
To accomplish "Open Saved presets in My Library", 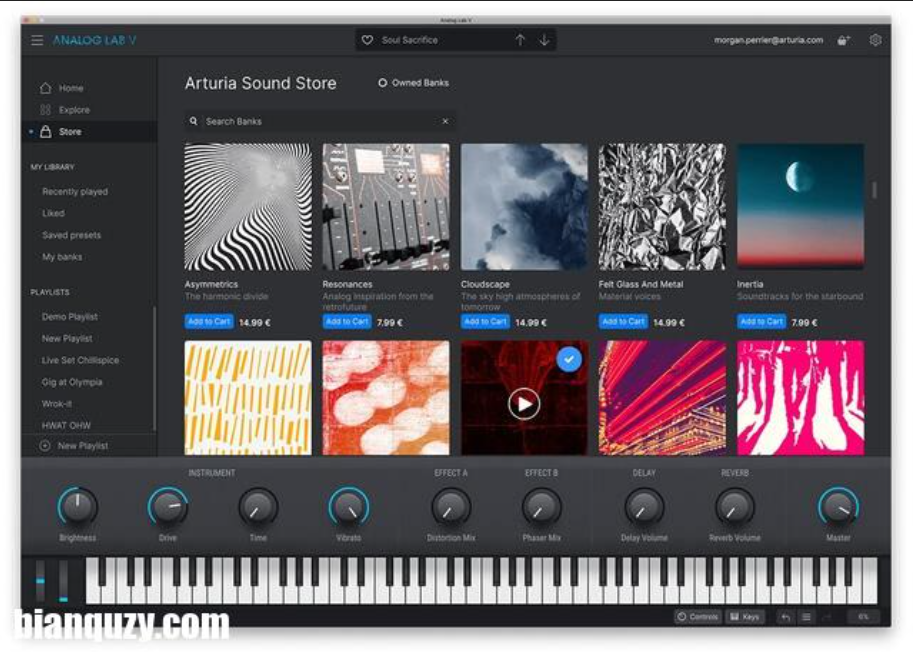I will [72, 235].
